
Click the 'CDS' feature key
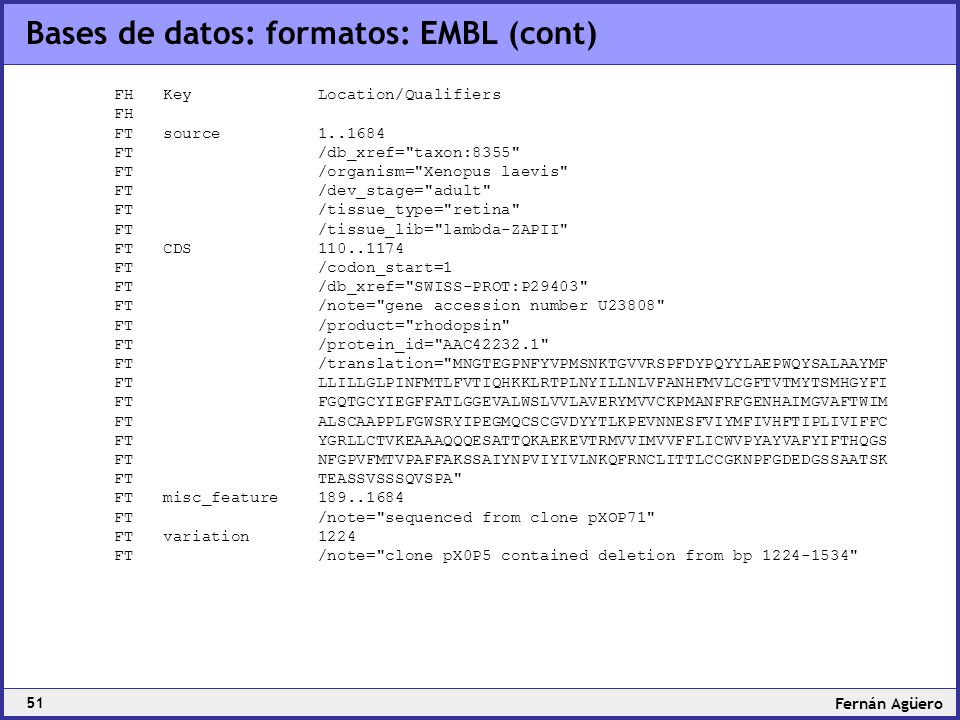point(177,249)
